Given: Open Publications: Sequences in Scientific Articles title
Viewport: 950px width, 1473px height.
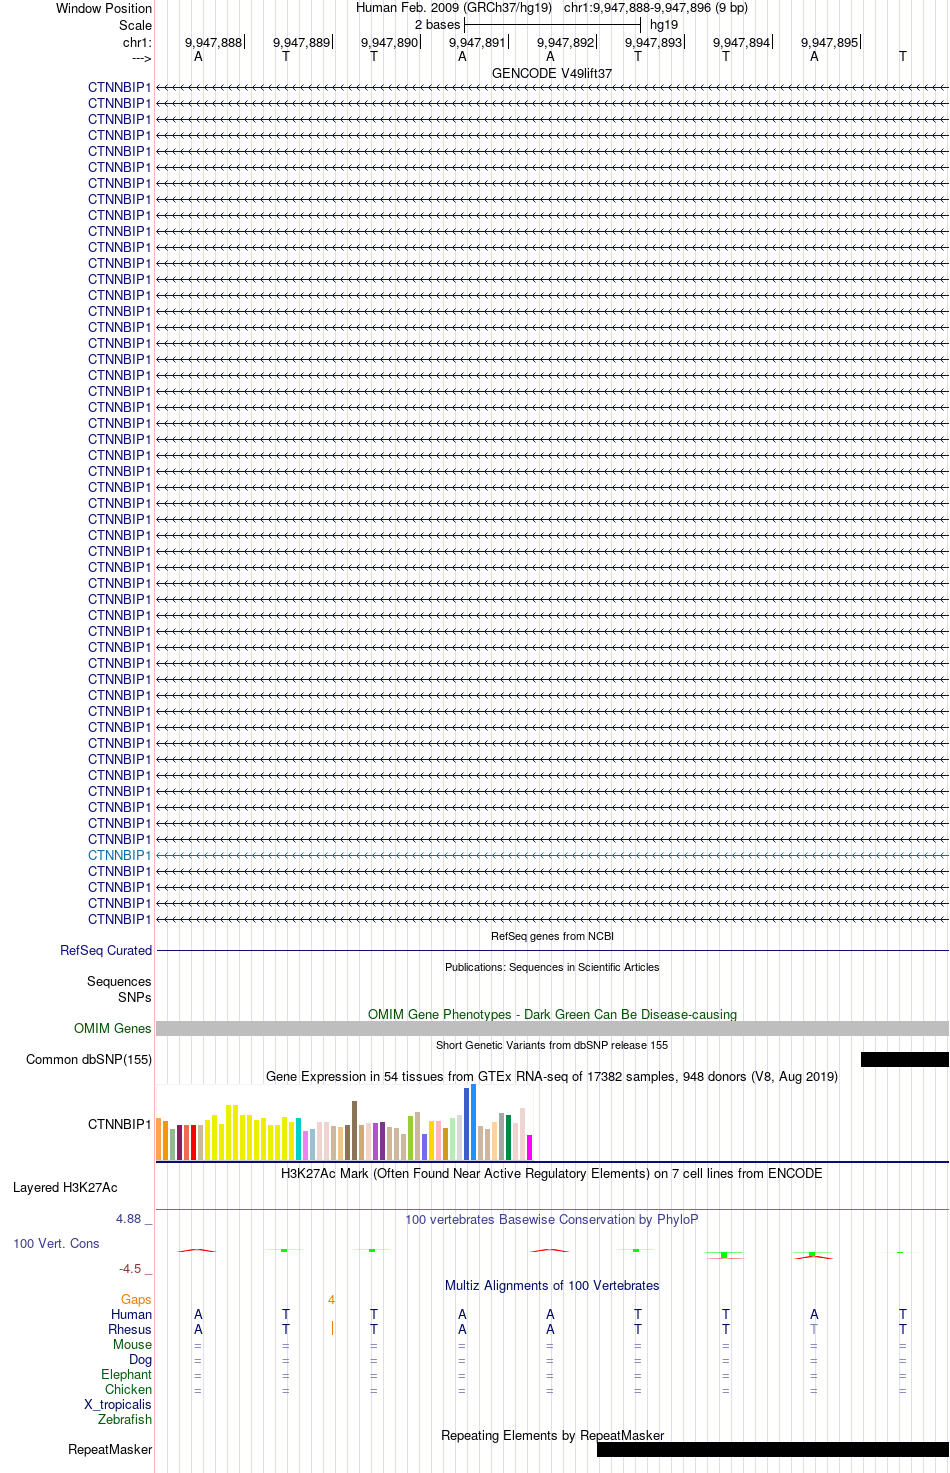Looking at the screenshot, I should click(552, 968).
